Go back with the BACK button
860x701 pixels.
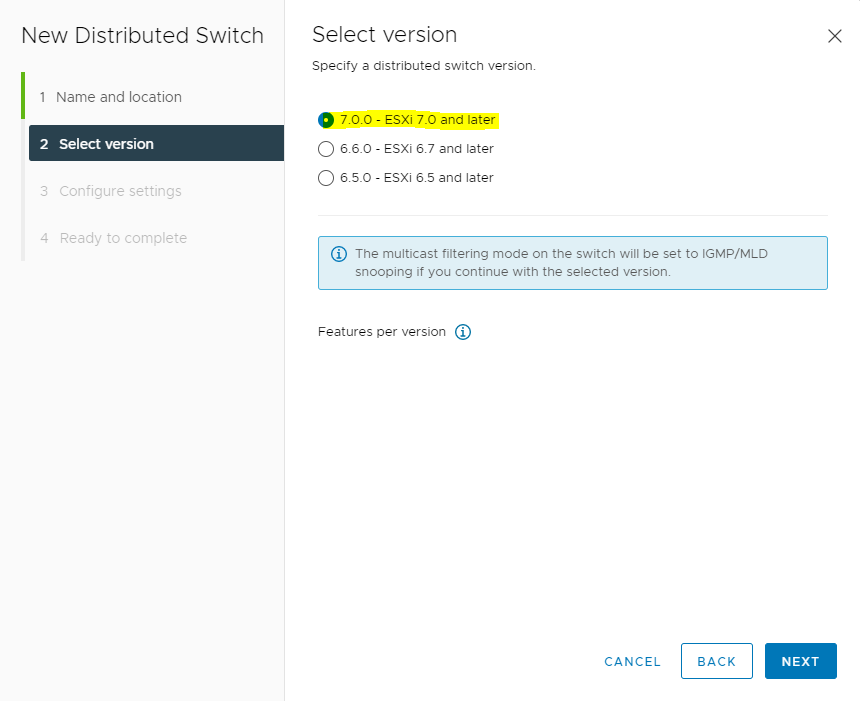[716, 661]
